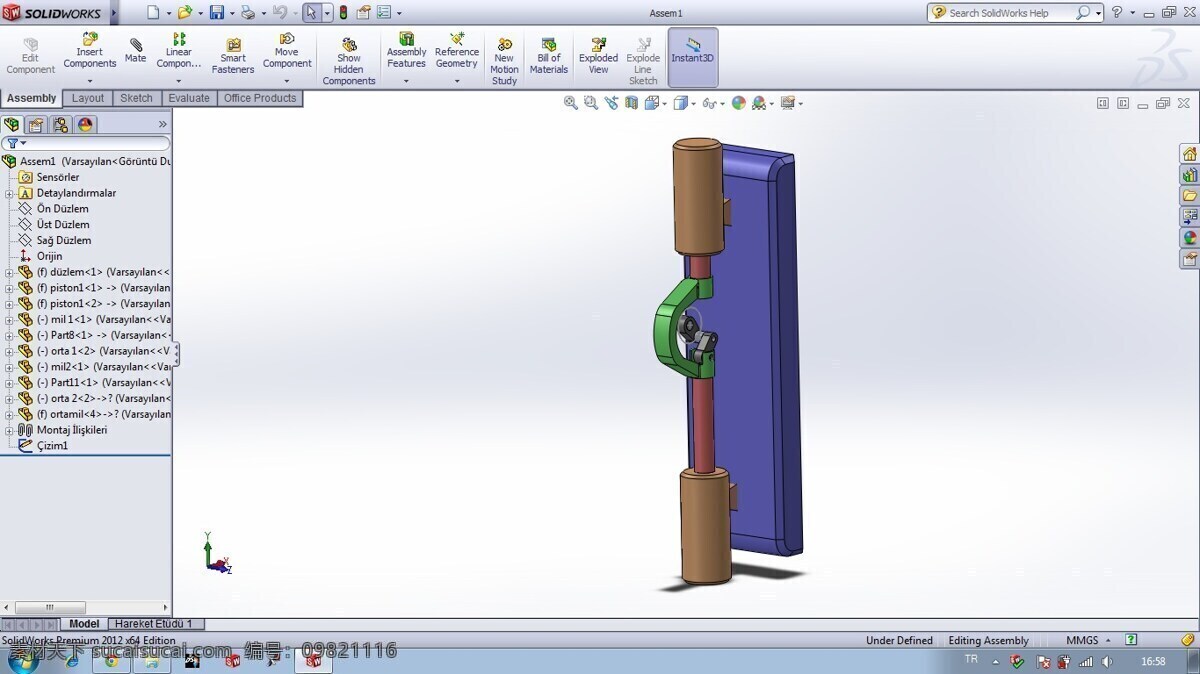The height and width of the screenshot is (674, 1200).
Task: Switch to the Sketch tab
Action: pyautogui.click(x=137, y=98)
